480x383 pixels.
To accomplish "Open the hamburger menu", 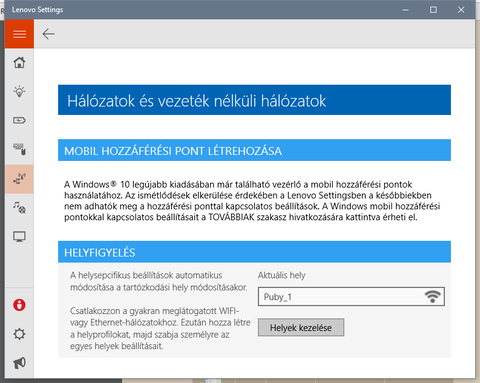I will click(x=19, y=34).
